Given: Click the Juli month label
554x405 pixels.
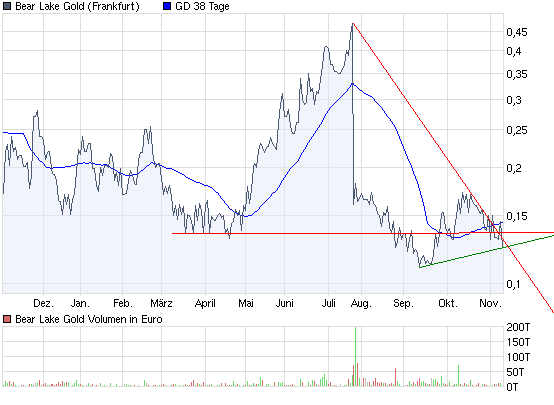Looking at the screenshot, I should click(x=329, y=303).
